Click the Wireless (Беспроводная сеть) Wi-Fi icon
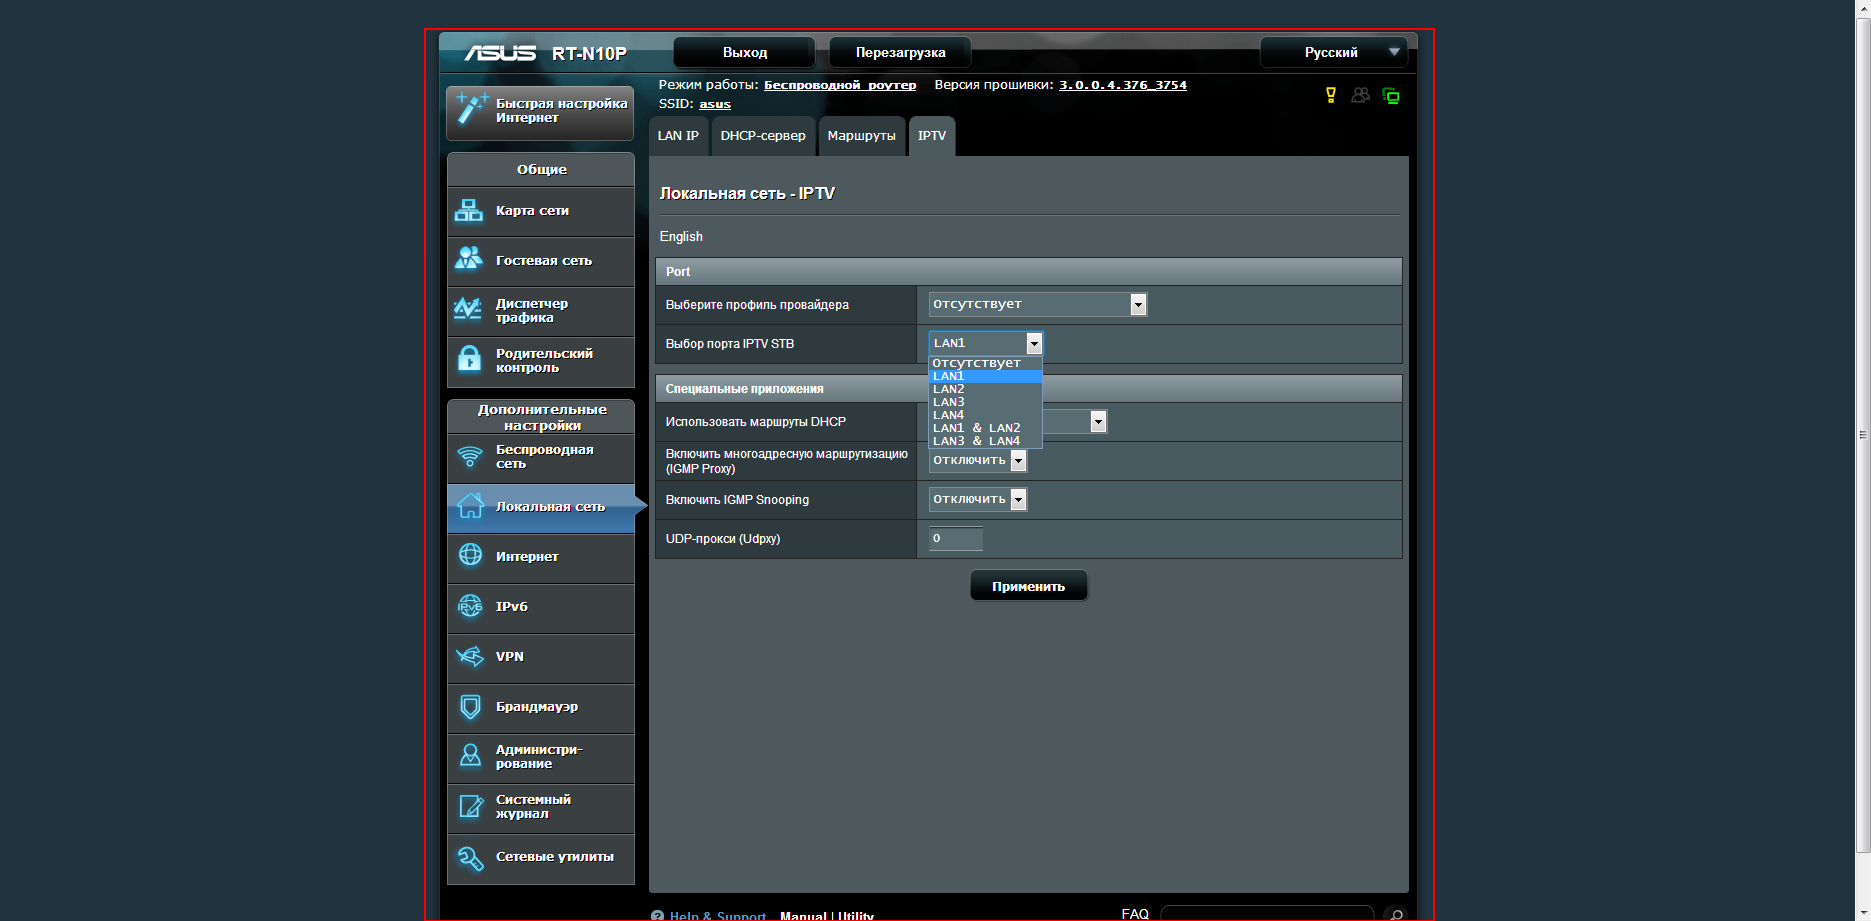The height and width of the screenshot is (921, 1871). pos(469,457)
